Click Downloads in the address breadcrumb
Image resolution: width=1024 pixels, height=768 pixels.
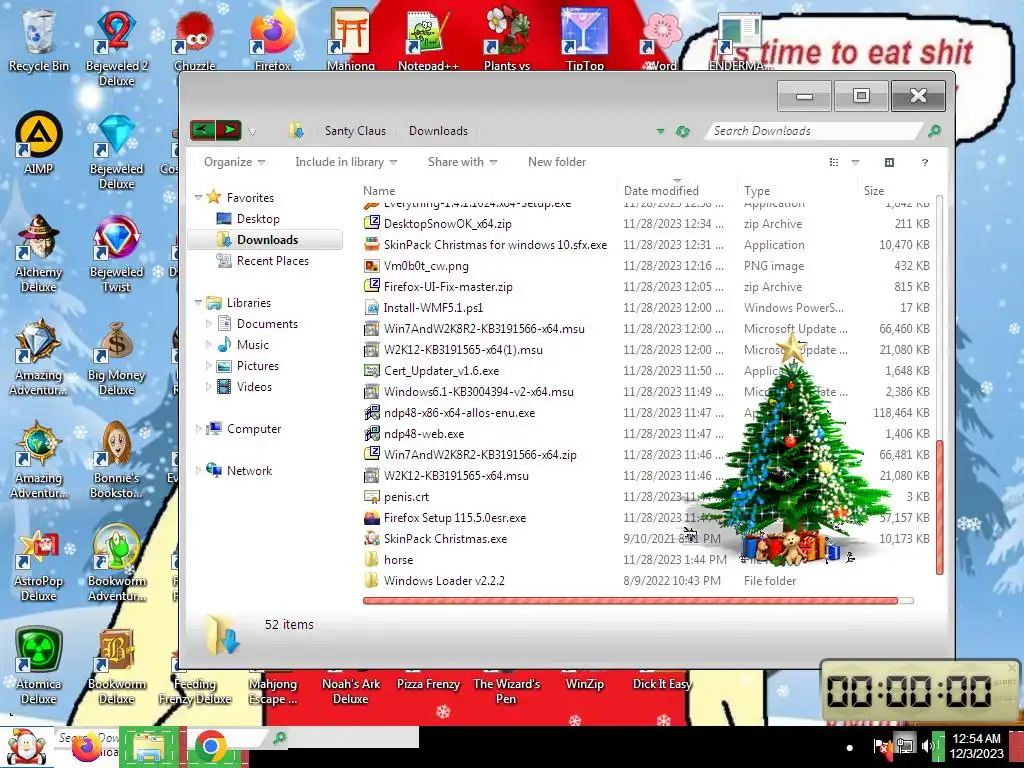tap(438, 131)
